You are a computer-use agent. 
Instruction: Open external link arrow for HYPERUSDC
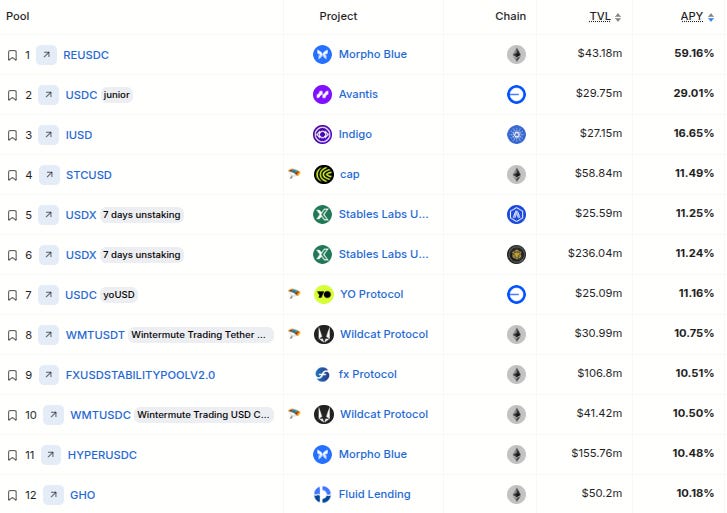(51, 455)
